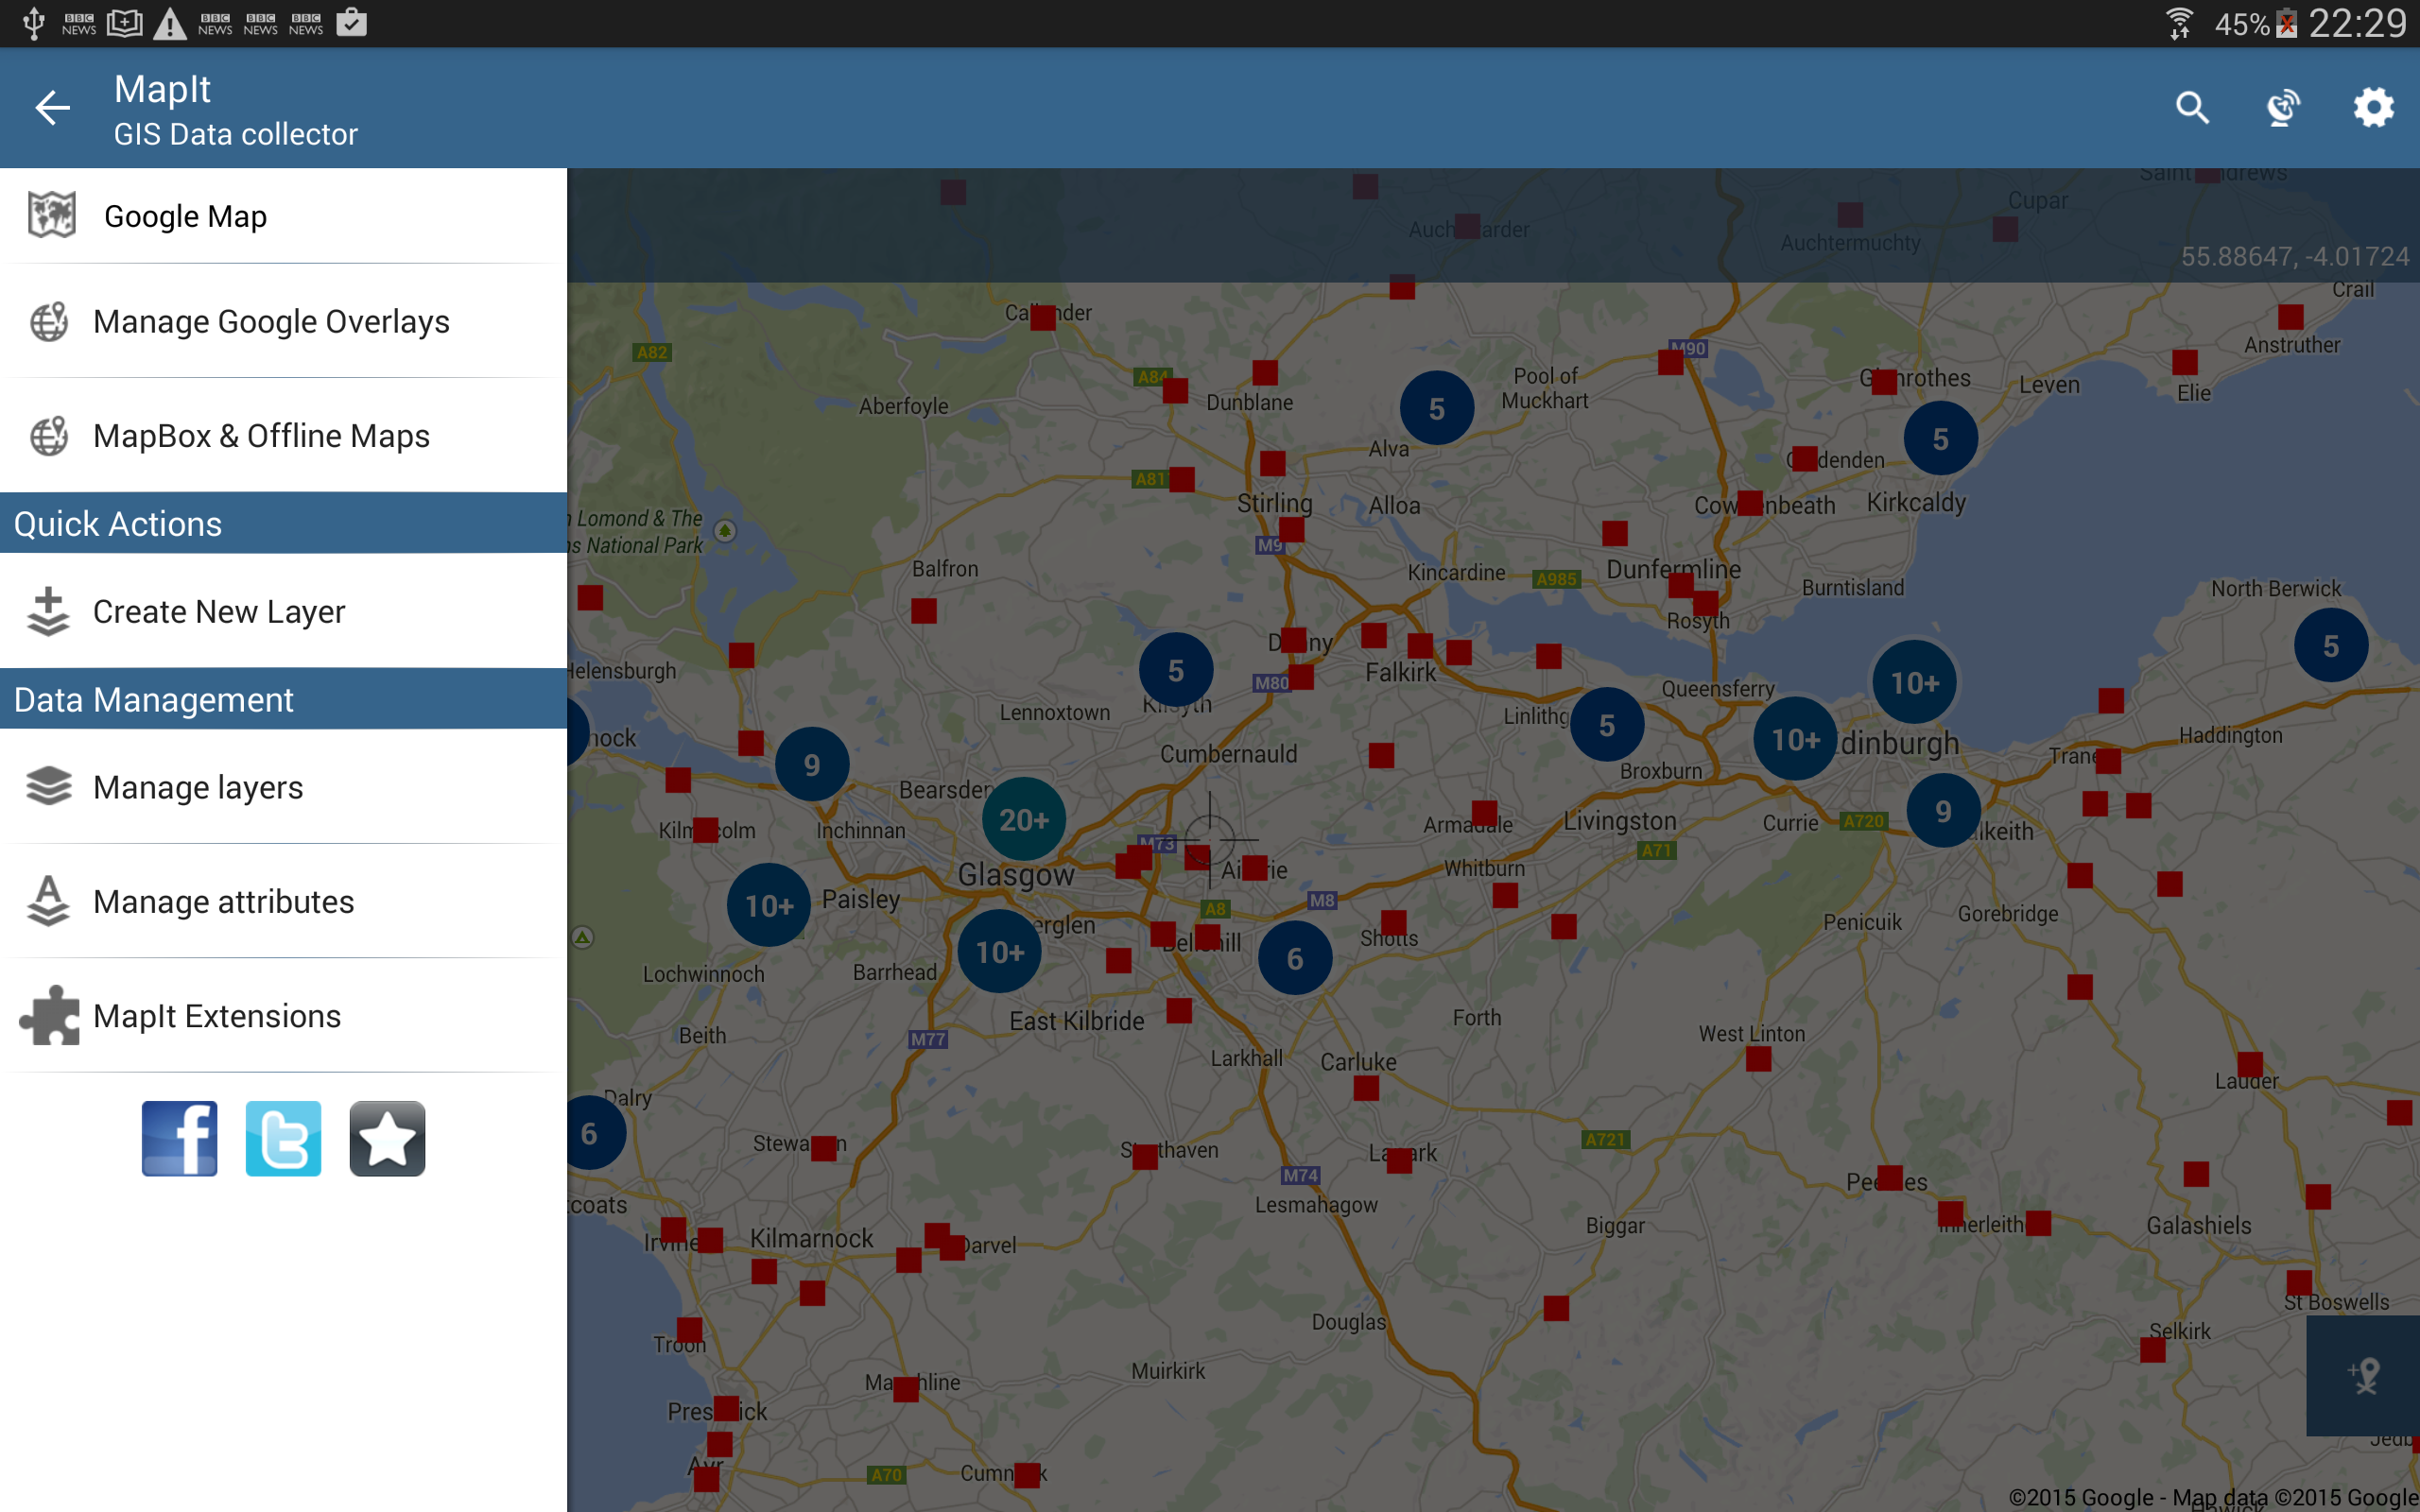
Task: Open the Facebook page icon
Action: [x=179, y=1138]
